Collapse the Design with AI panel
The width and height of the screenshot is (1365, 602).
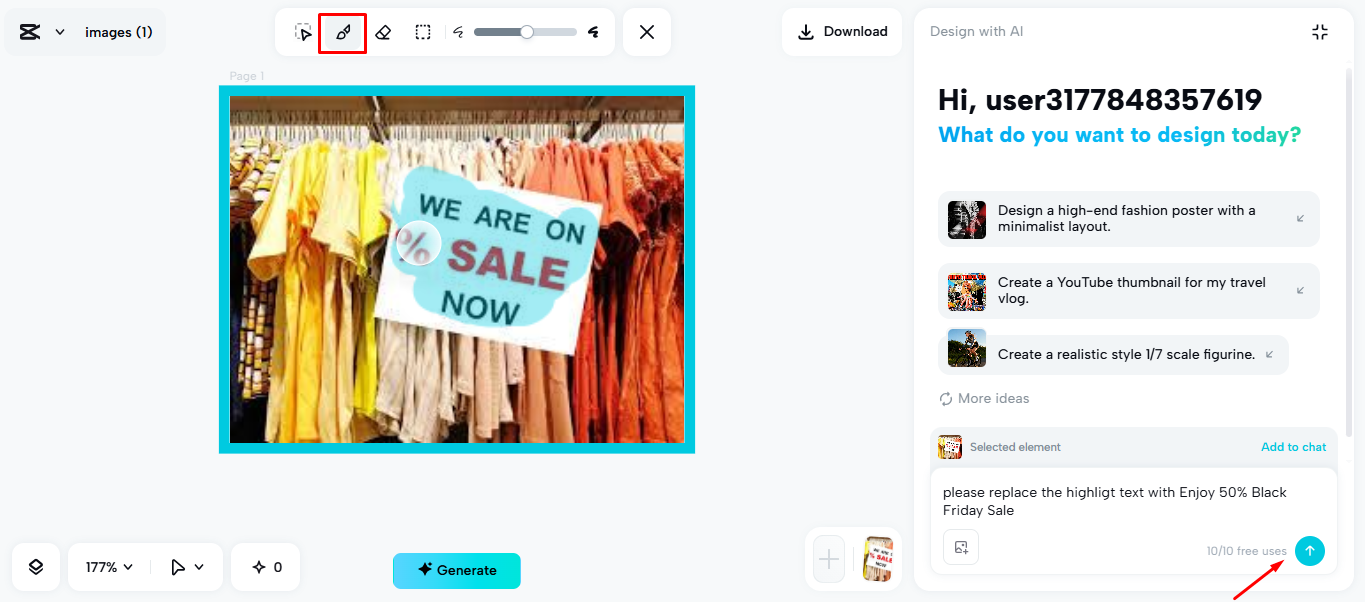coord(1320,32)
